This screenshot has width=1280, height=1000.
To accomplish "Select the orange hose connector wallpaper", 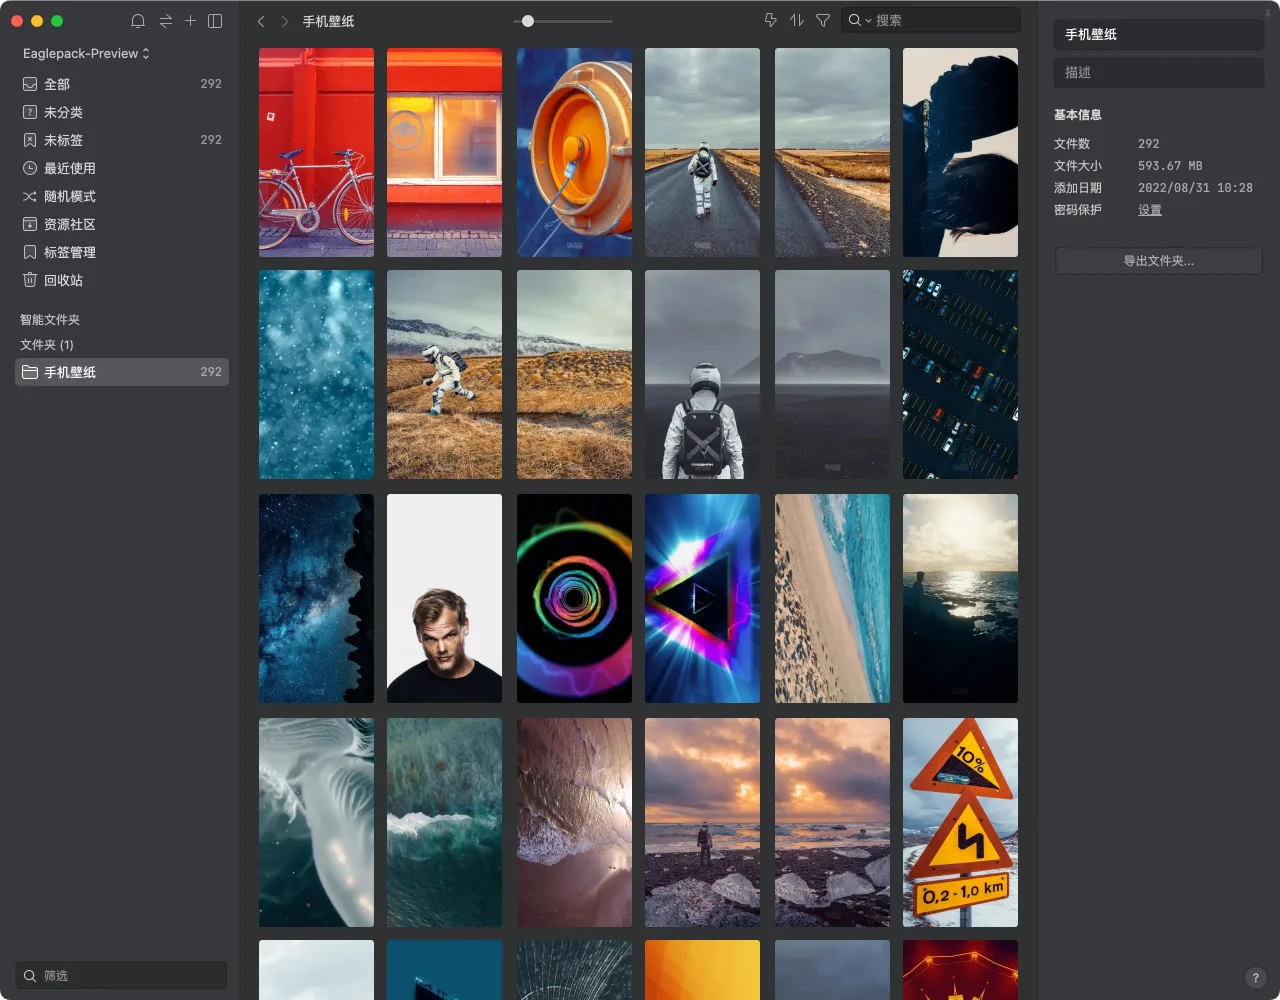I will click(574, 153).
